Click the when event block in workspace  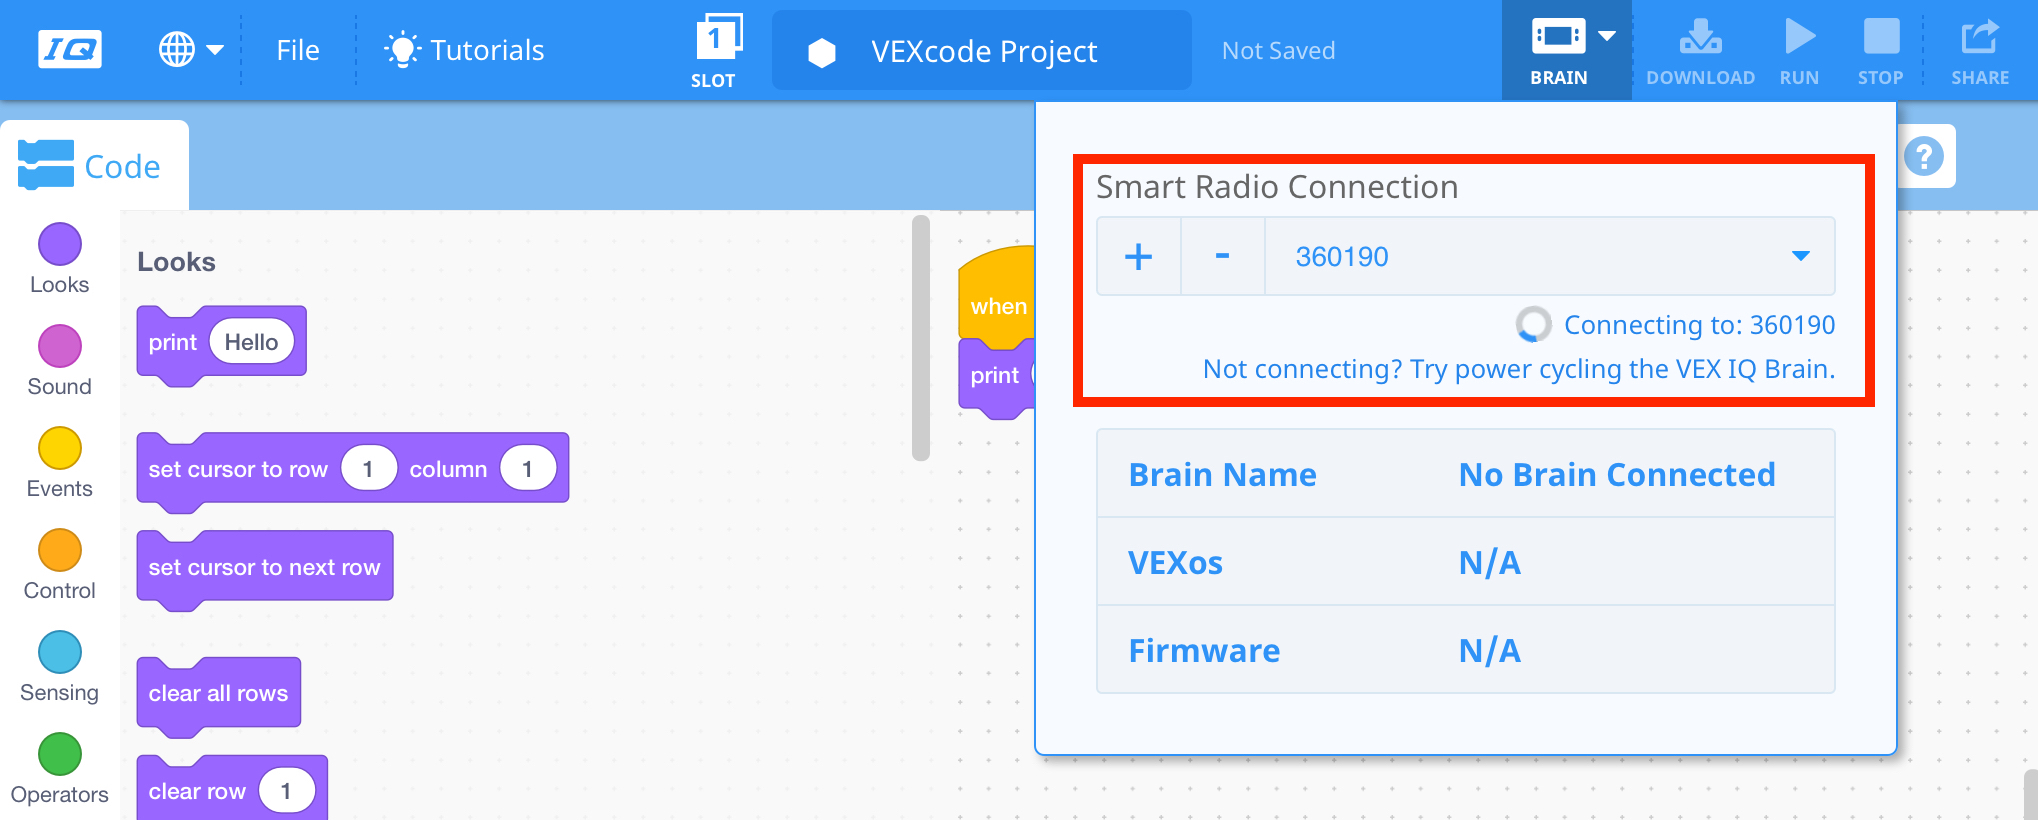tap(997, 297)
